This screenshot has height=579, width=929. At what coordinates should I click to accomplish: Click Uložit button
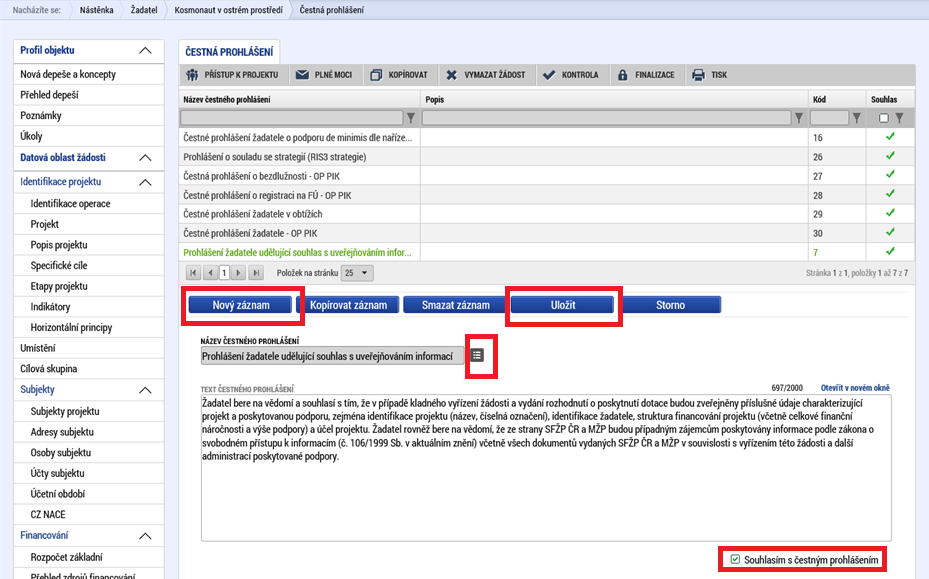[562, 305]
